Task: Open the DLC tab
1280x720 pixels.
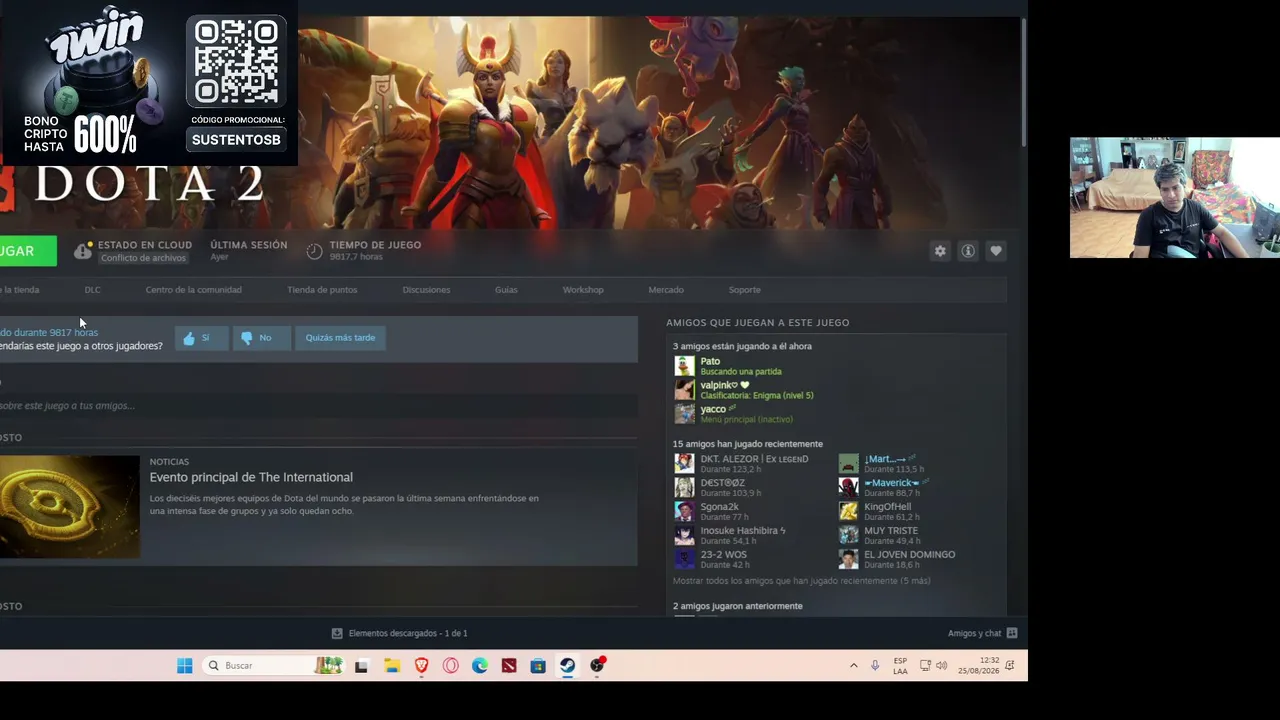Action: pyautogui.click(x=93, y=290)
